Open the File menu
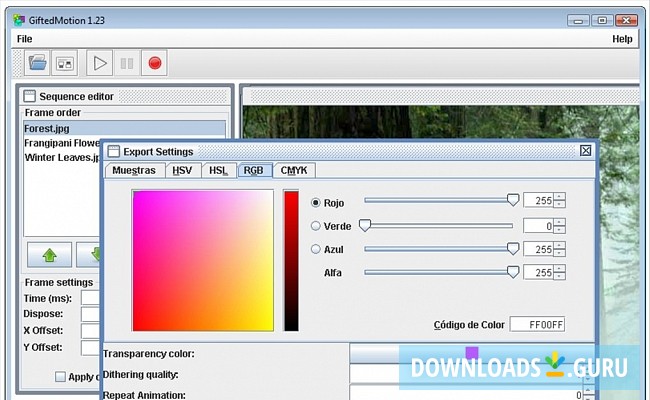Image resolution: width=650 pixels, height=400 pixels. click(24, 39)
